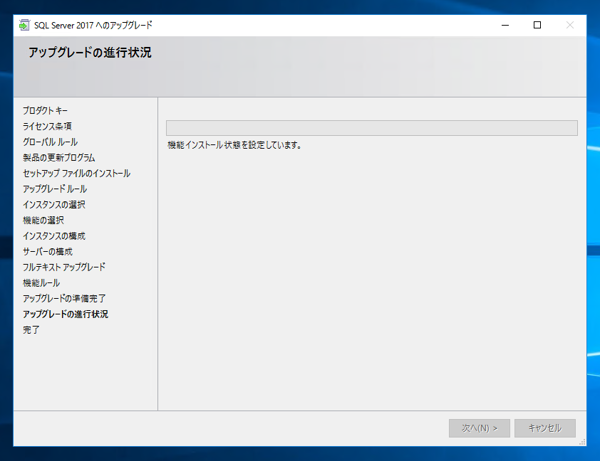
Task: Select the インスタンスの構成 step
Action: click(54, 236)
